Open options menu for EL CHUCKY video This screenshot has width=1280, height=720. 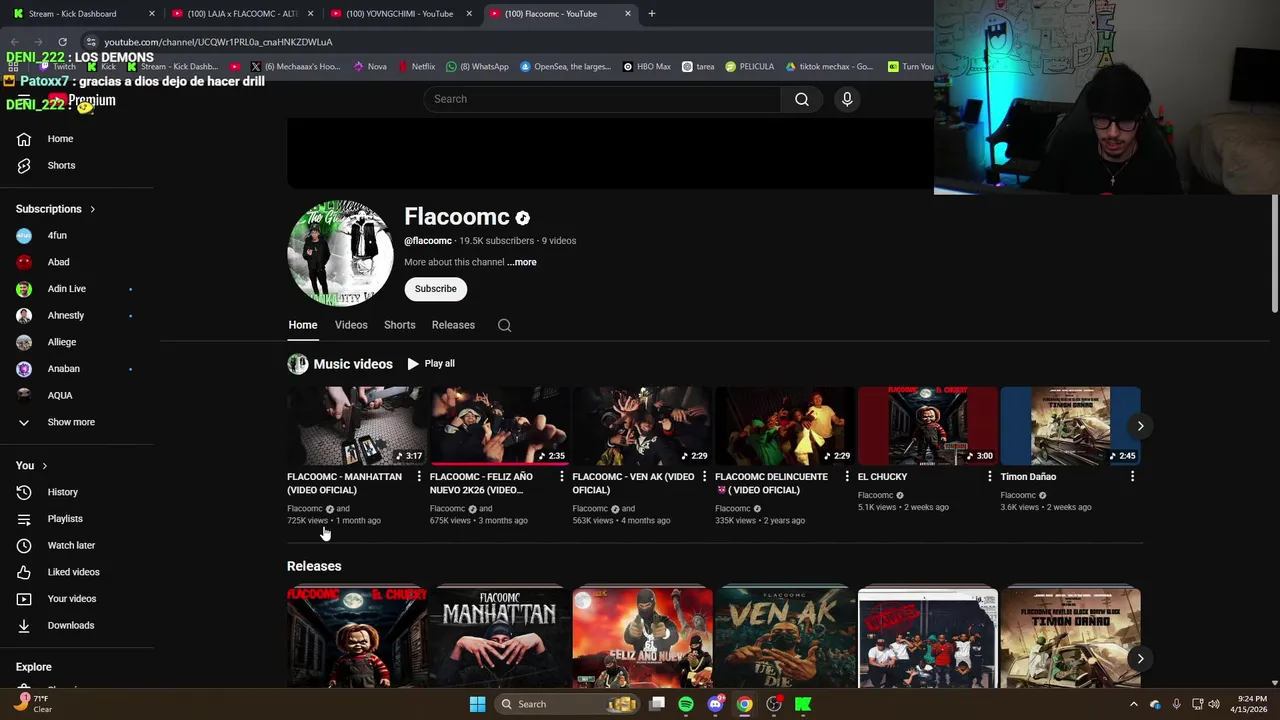(989, 477)
